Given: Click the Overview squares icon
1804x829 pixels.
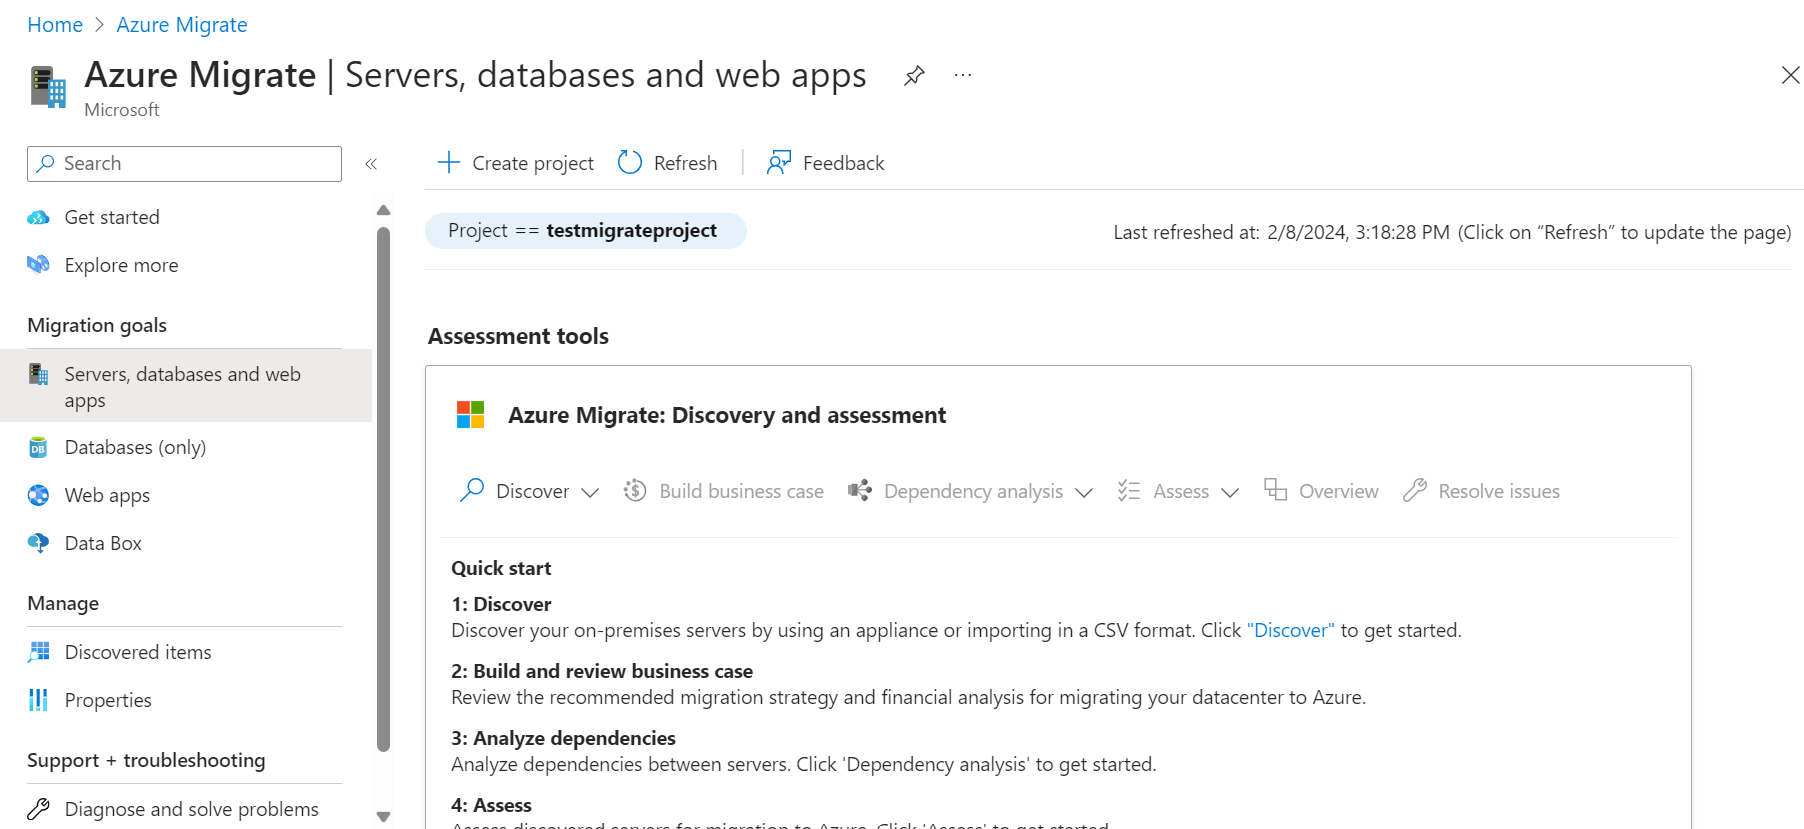Looking at the screenshot, I should coord(1275,490).
